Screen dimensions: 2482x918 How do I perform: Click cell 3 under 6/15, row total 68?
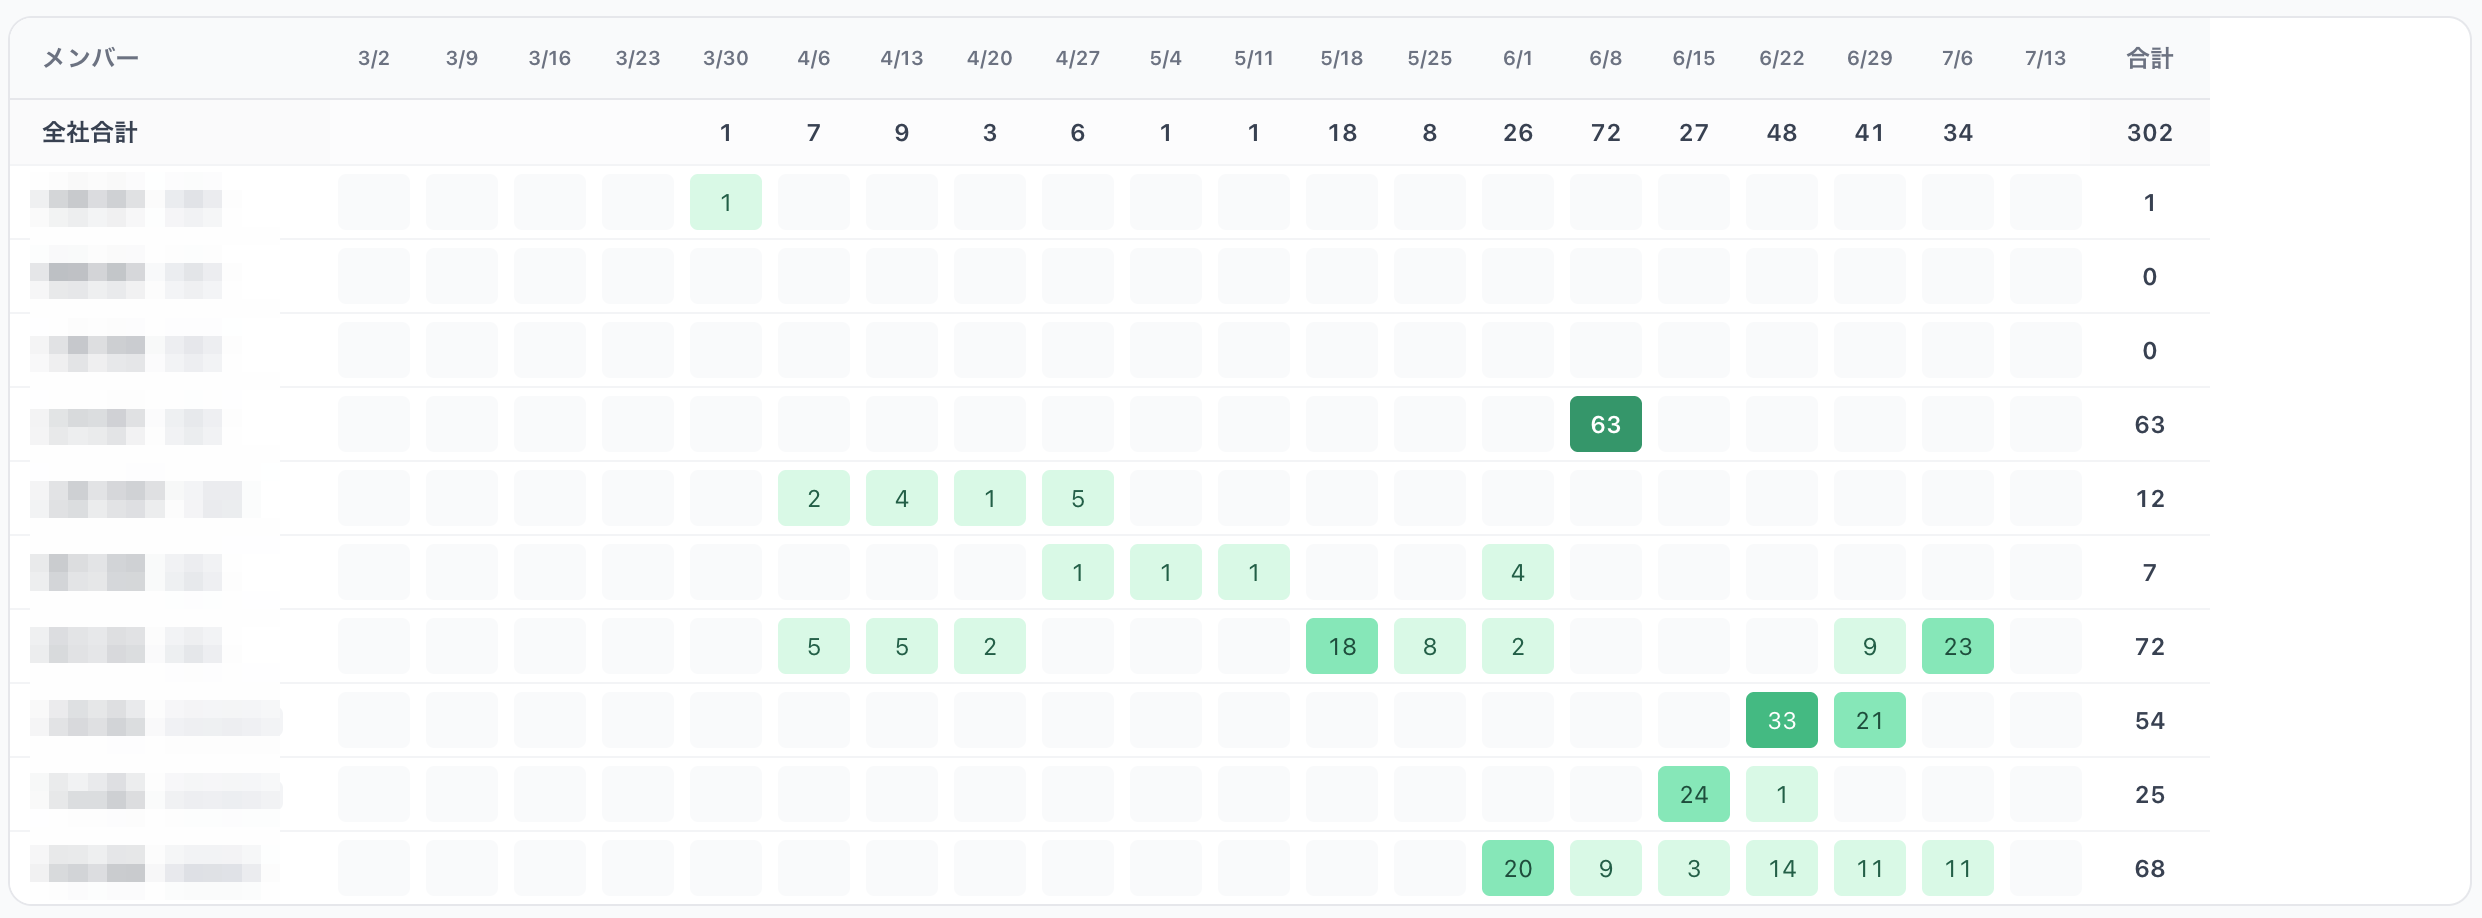[x=1694, y=868]
